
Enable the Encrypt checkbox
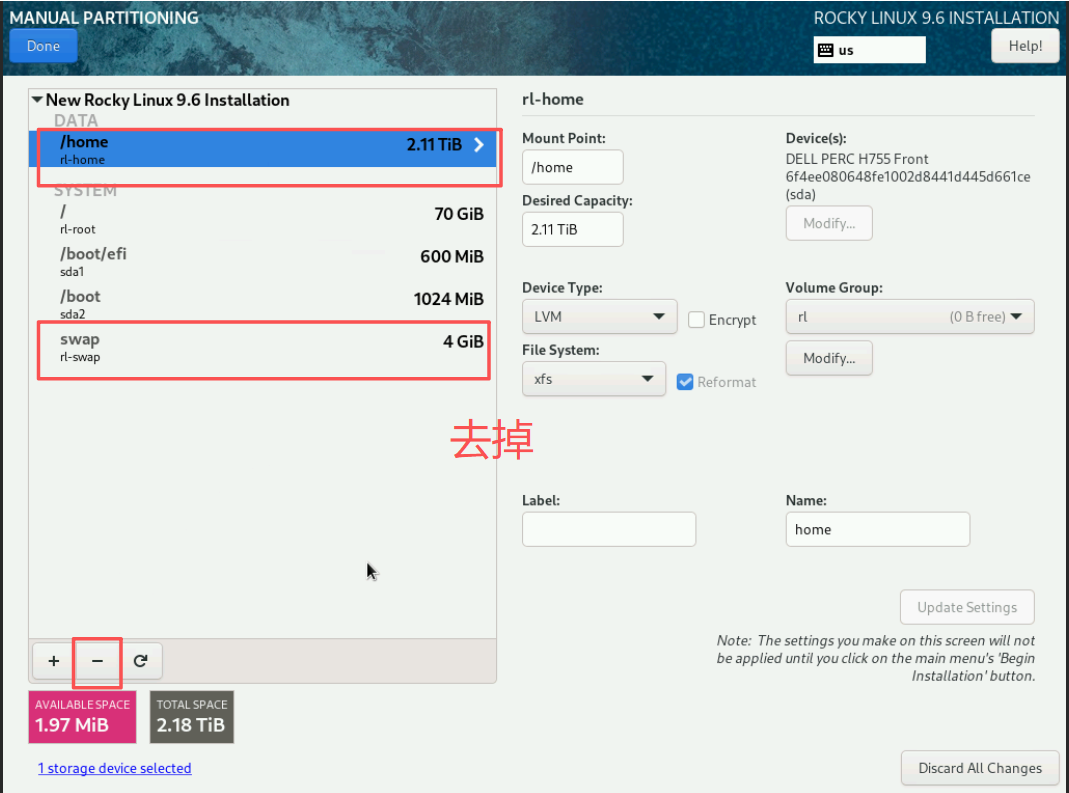[697, 320]
